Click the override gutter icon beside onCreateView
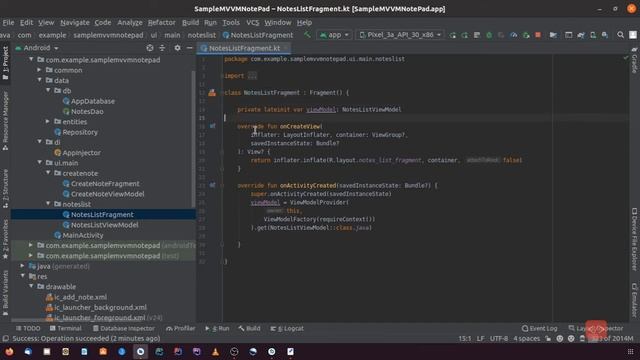Viewport: 640px width, 360px height. pyautogui.click(x=212, y=126)
